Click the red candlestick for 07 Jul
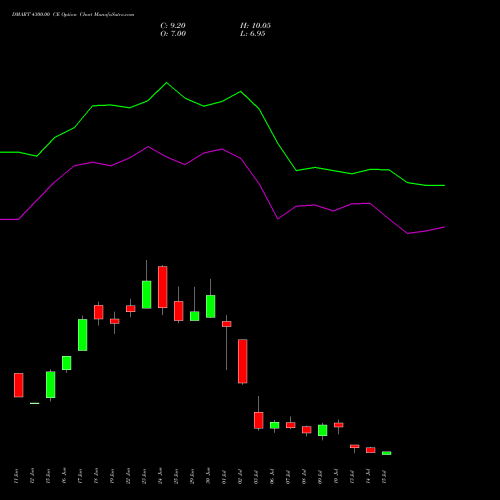 click(291, 425)
